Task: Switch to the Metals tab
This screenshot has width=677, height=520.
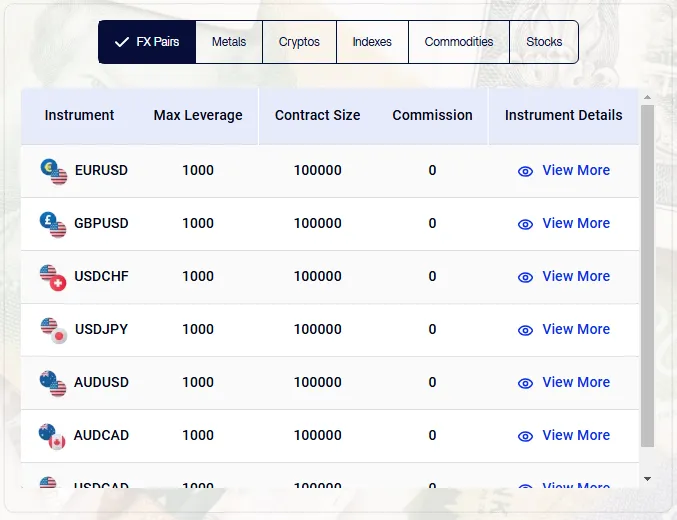Action: 229,42
